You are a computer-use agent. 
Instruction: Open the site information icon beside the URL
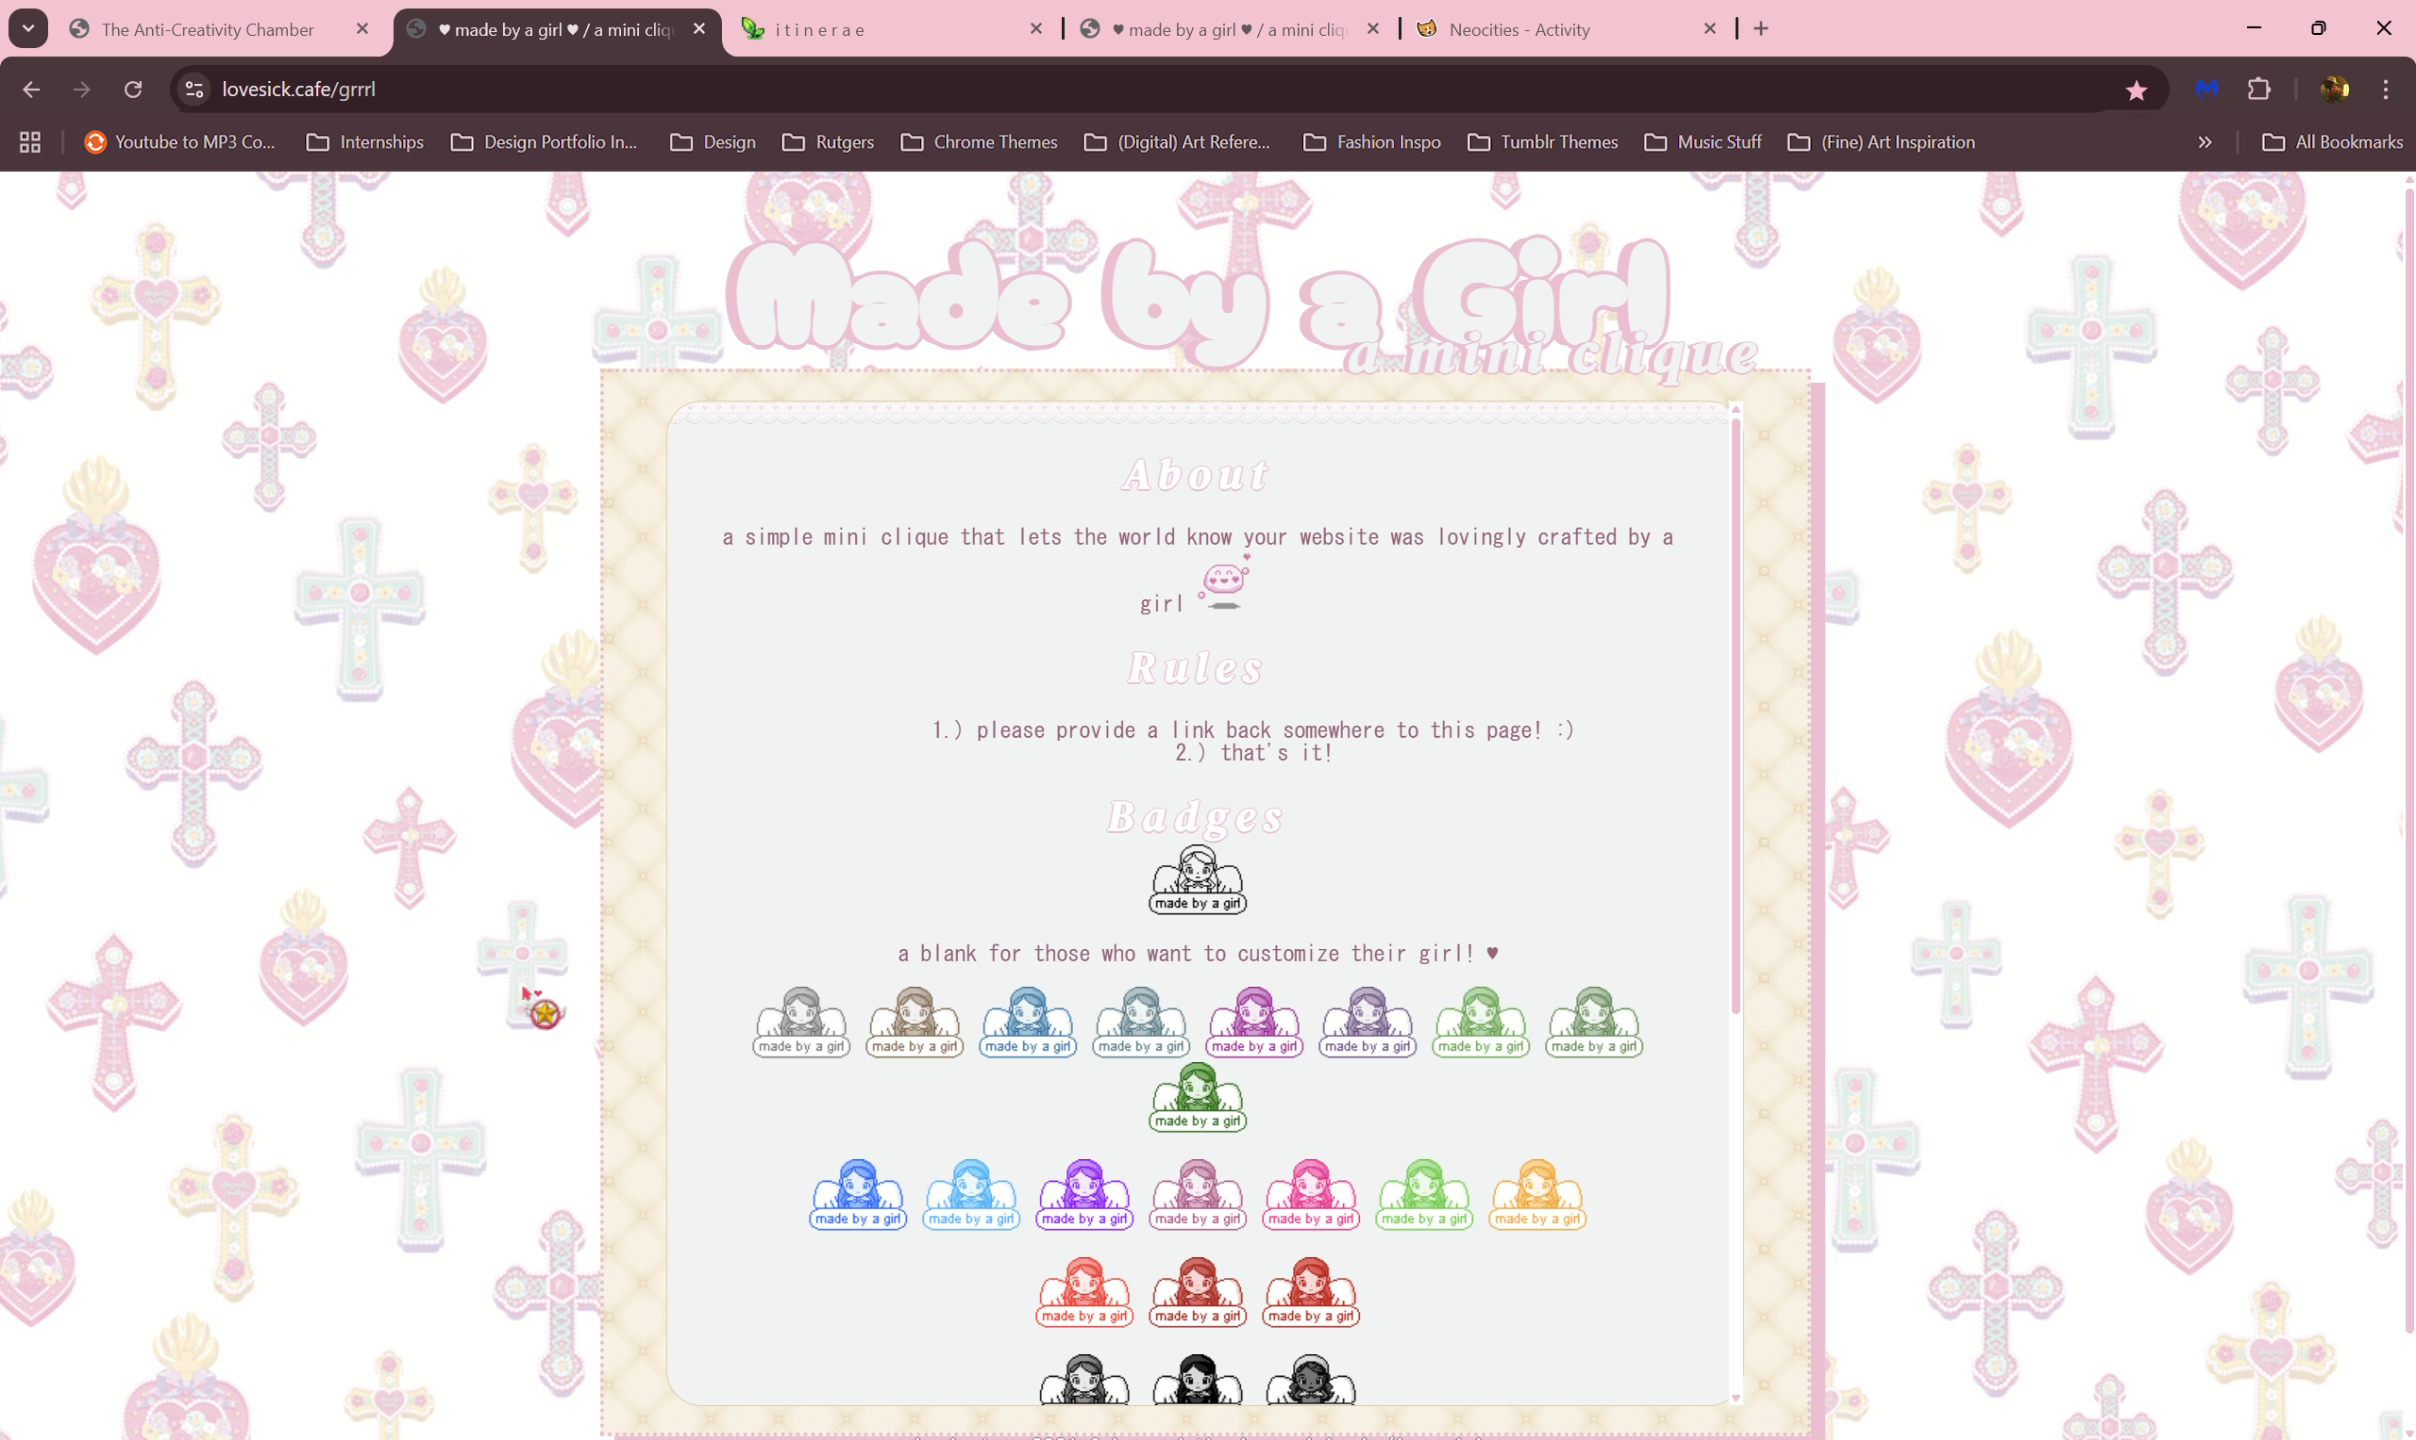[194, 89]
